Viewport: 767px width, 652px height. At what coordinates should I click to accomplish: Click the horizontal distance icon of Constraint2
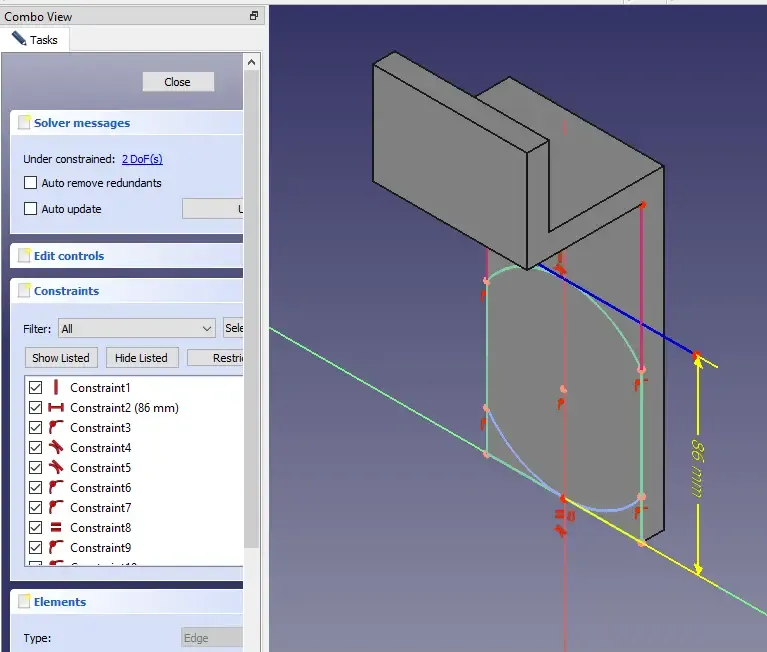tap(56, 408)
